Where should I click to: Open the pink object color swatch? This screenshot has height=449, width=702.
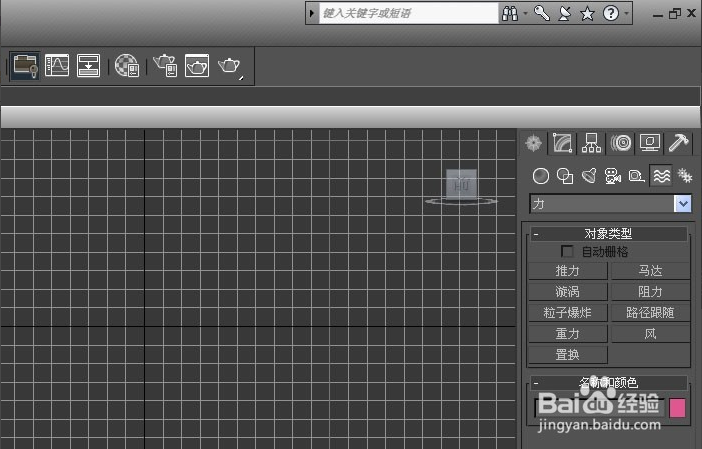(677, 408)
